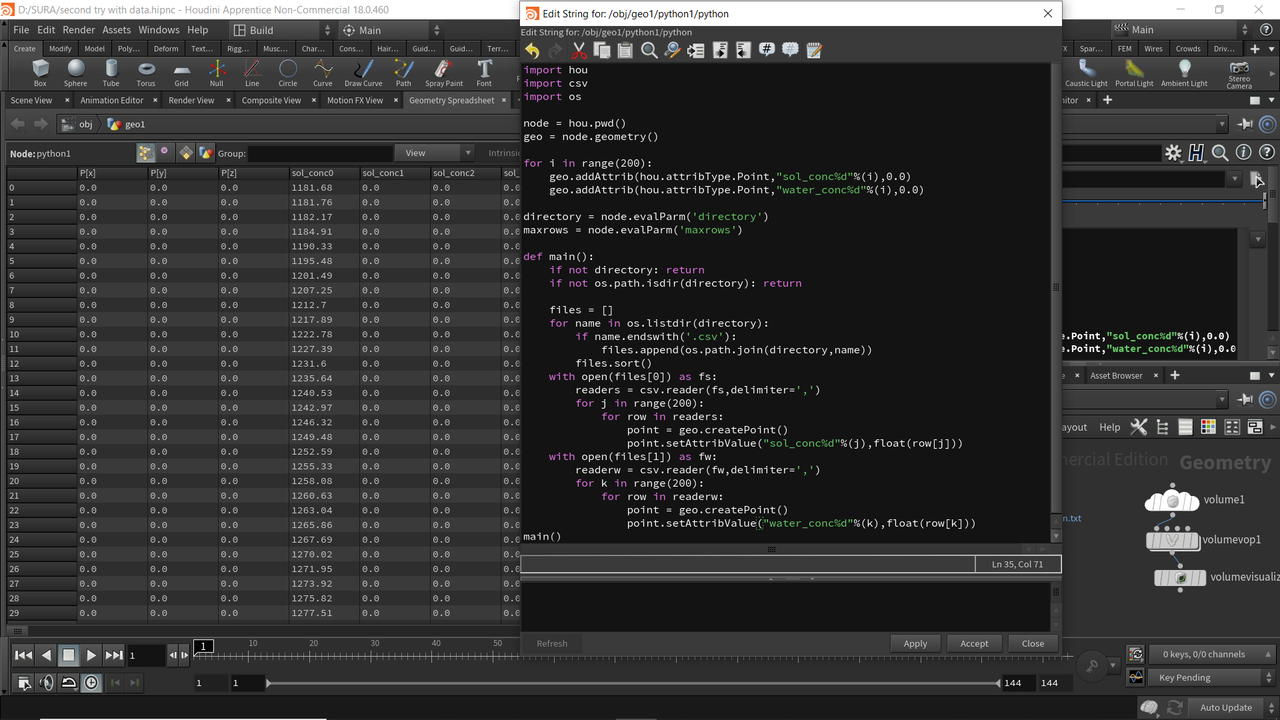The height and width of the screenshot is (720, 1280).
Task: Toggle Points attribute view in spreadsheet
Action: click(146, 153)
